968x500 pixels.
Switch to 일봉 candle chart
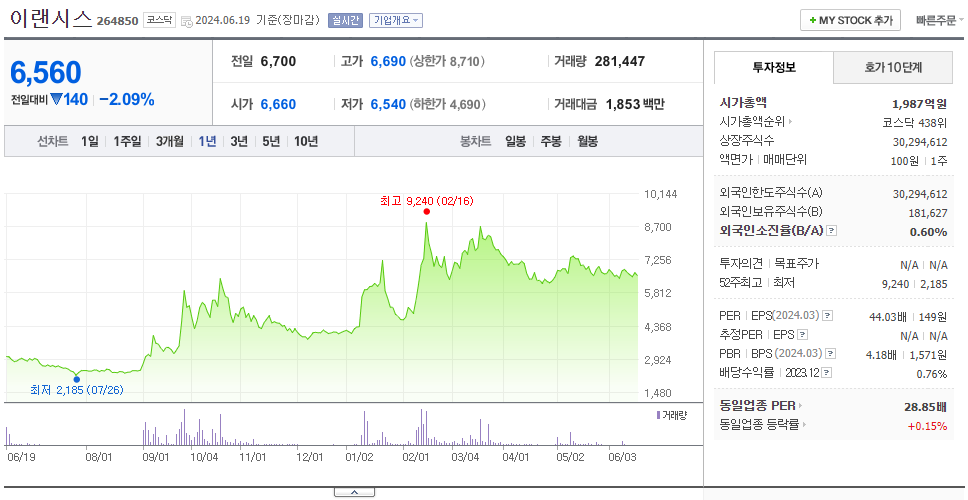pos(515,141)
